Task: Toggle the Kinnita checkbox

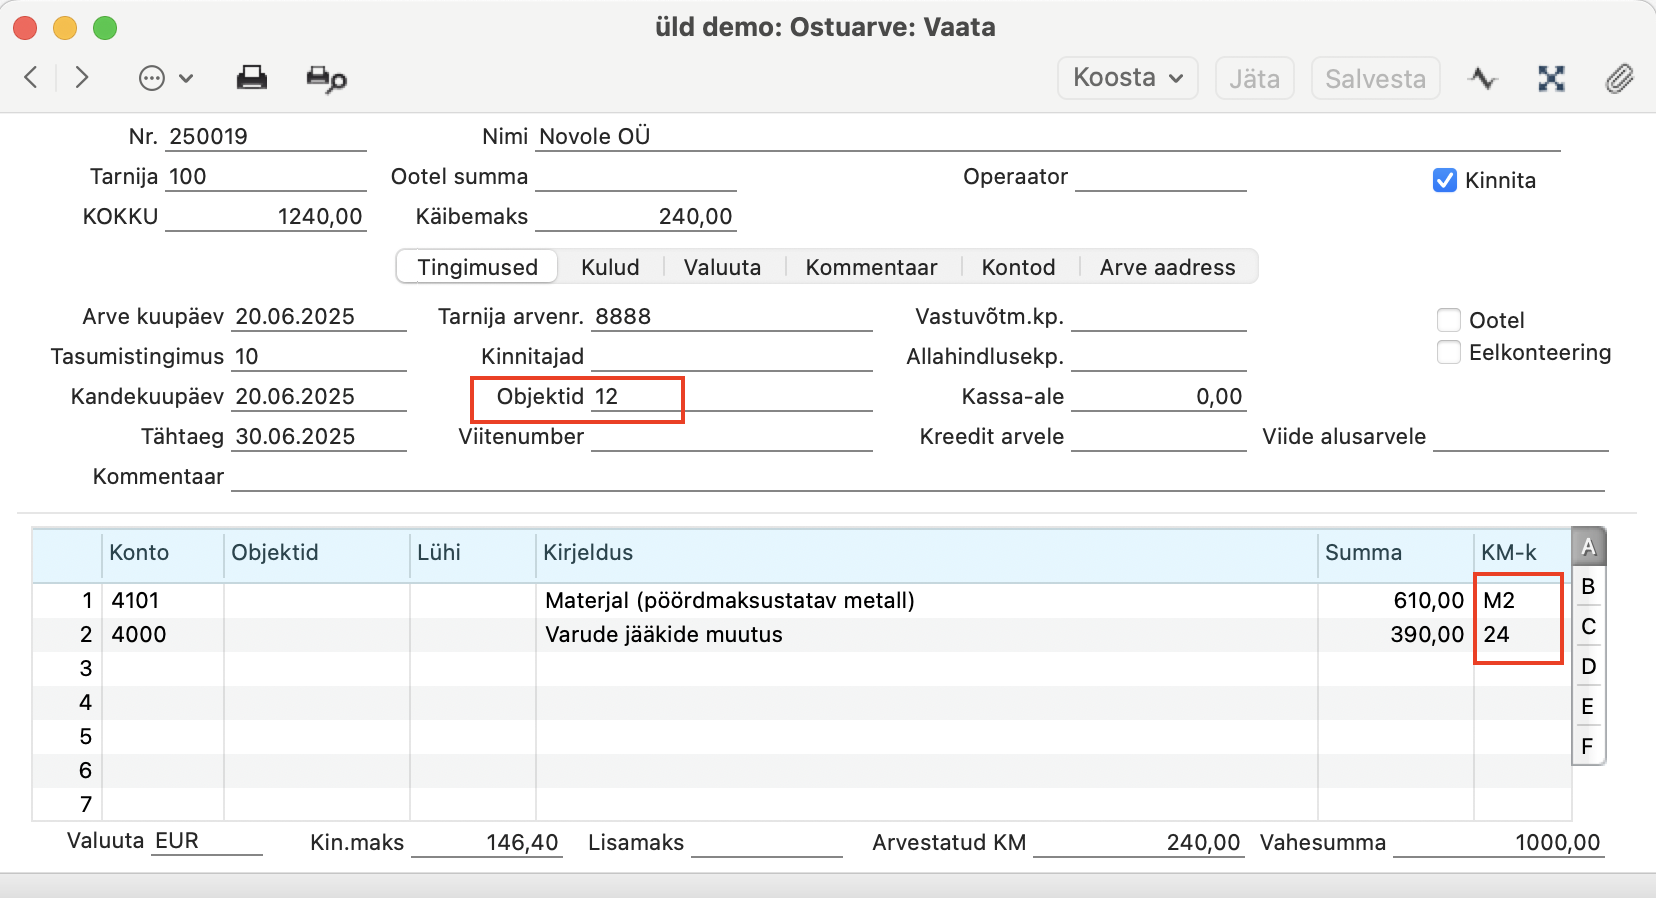Action: click(x=1444, y=180)
